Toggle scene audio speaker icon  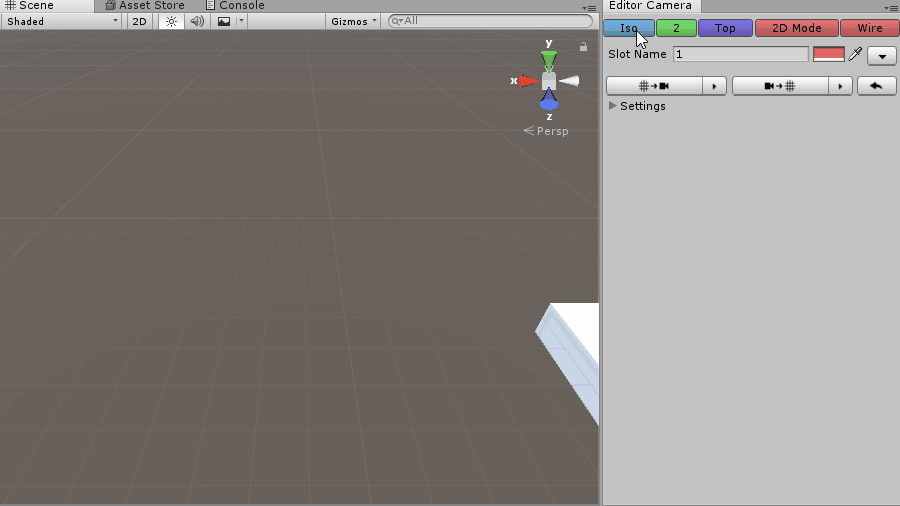click(x=197, y=21)
